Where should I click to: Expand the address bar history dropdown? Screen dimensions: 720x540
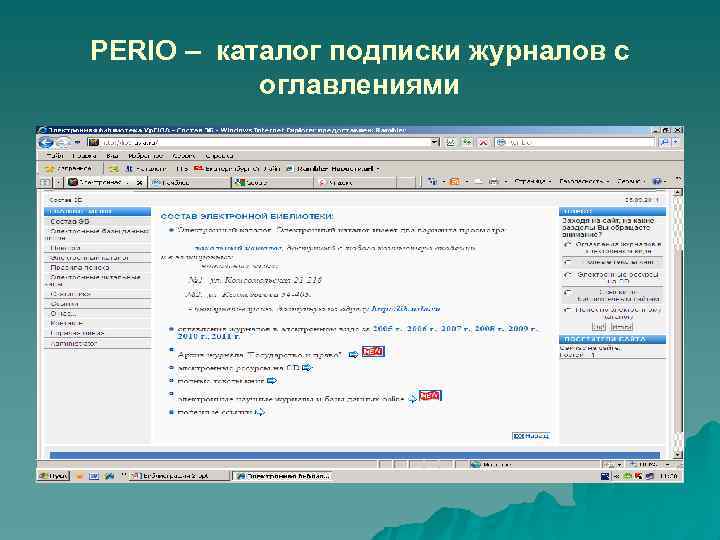(435, 143)
